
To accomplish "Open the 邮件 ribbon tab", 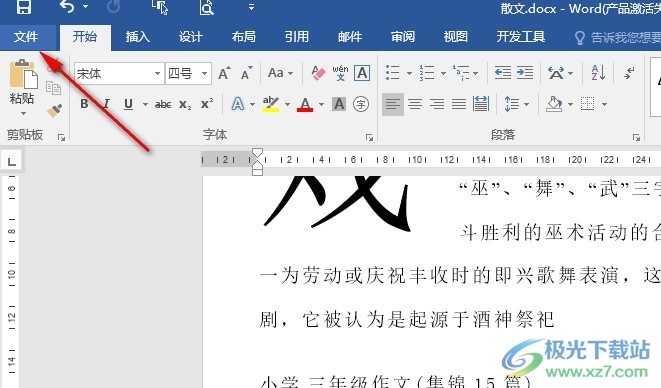I will tap(350, 37).
